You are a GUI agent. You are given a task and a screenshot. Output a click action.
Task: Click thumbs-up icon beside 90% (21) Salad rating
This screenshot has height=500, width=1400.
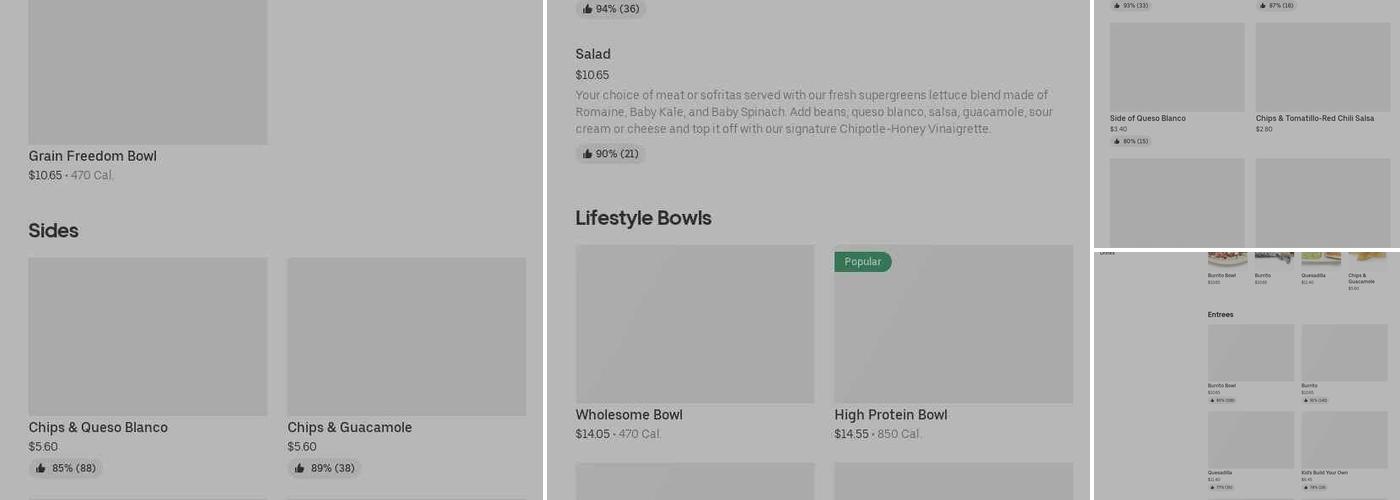click(588, 154)
